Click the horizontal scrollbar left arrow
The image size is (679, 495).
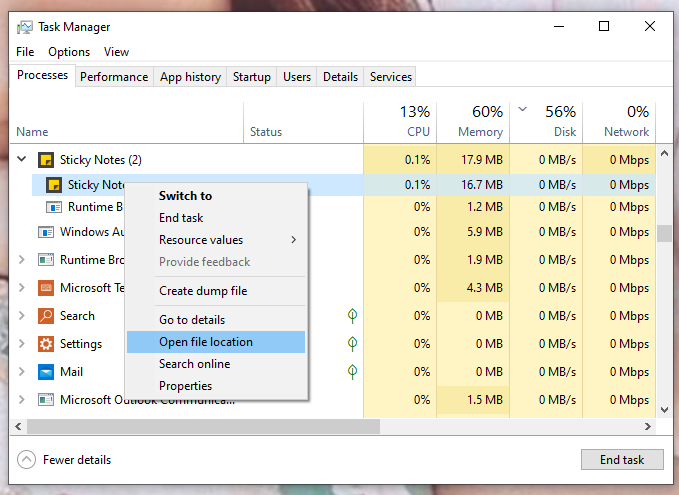coord(18,427)
